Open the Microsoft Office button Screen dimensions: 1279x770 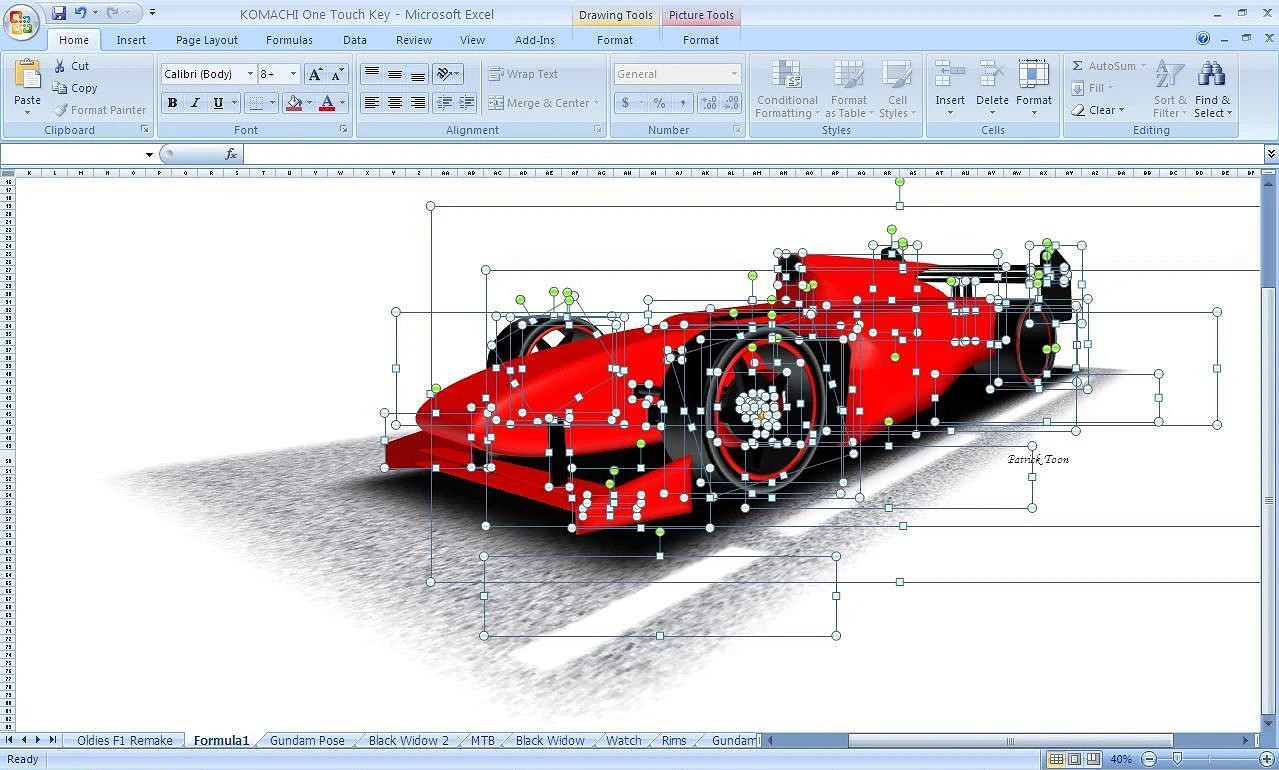tap(20, 20)
